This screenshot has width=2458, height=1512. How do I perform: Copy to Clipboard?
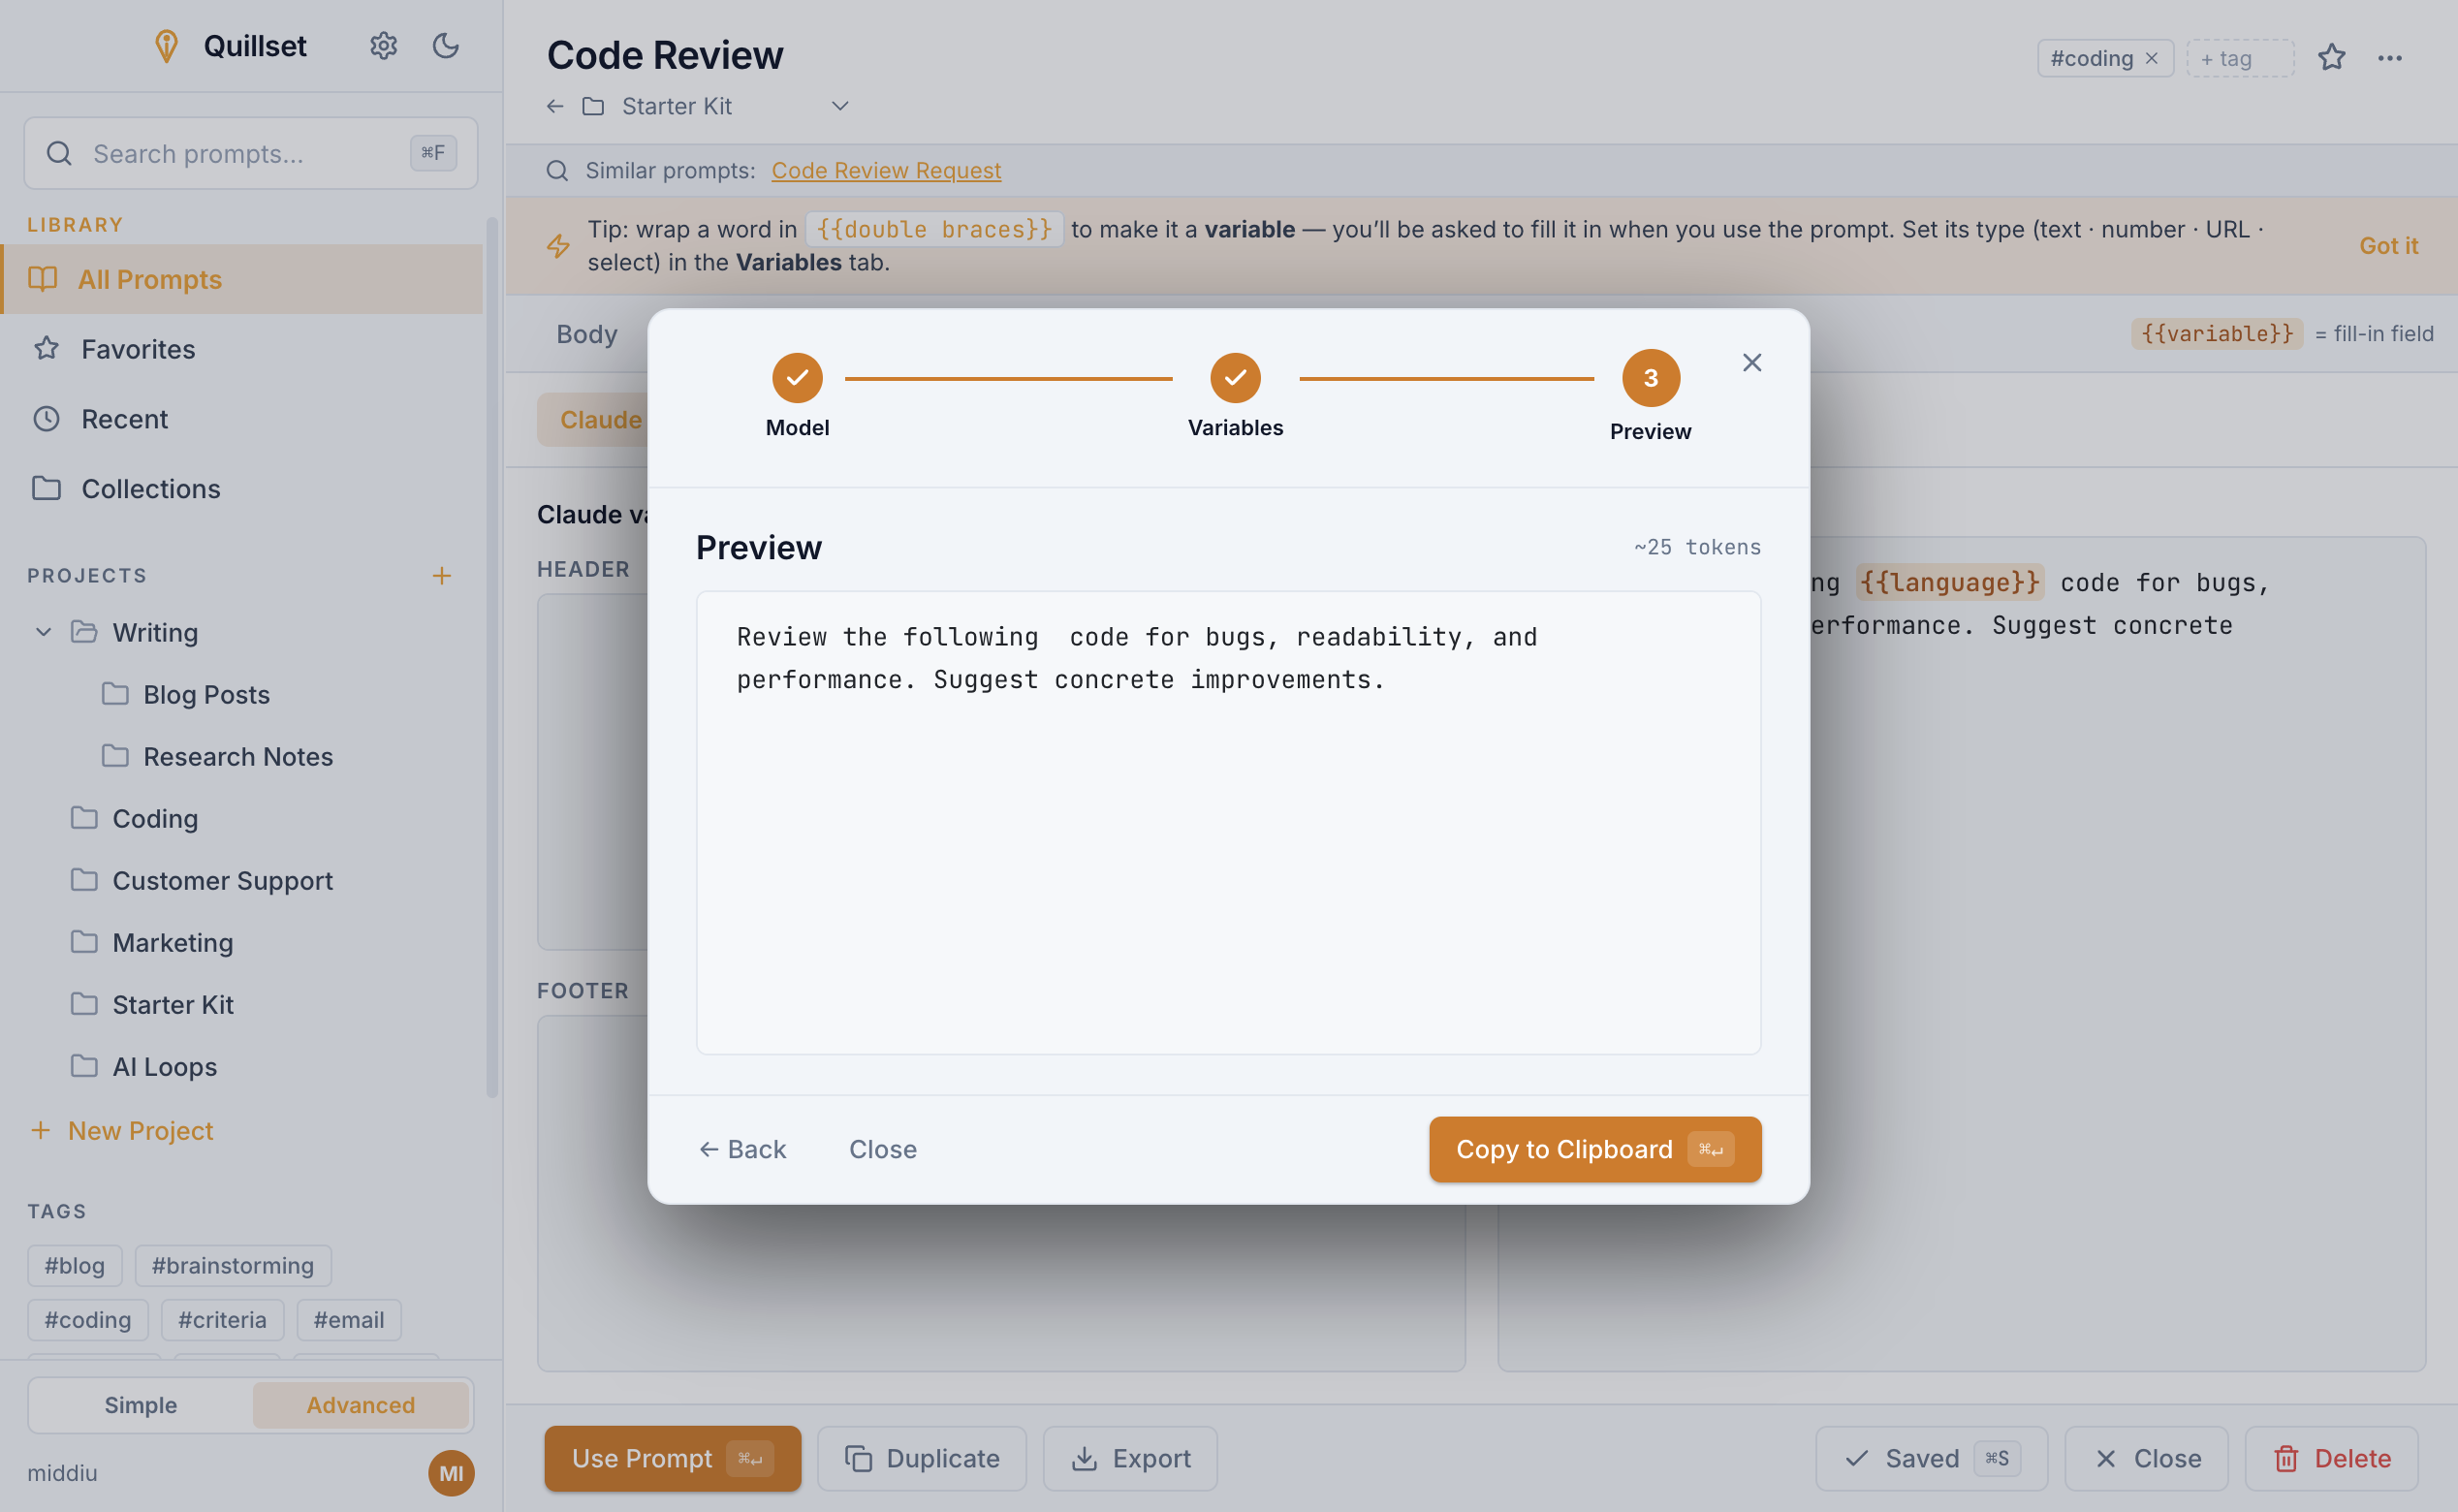[1594, 1149]
